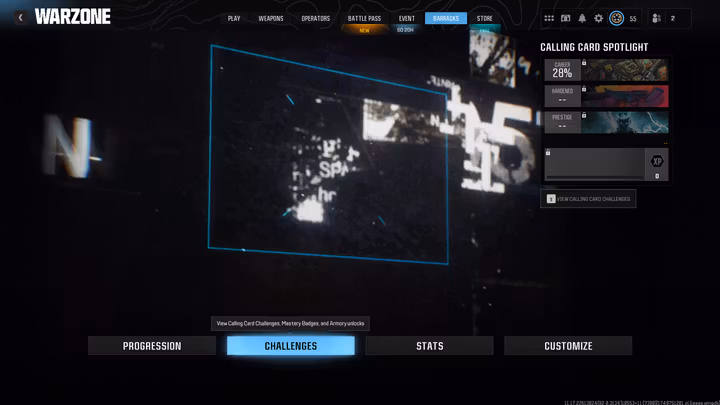Click the player level 55 text
This screenshot has height=405, width=720.
(x=633, y=19)
